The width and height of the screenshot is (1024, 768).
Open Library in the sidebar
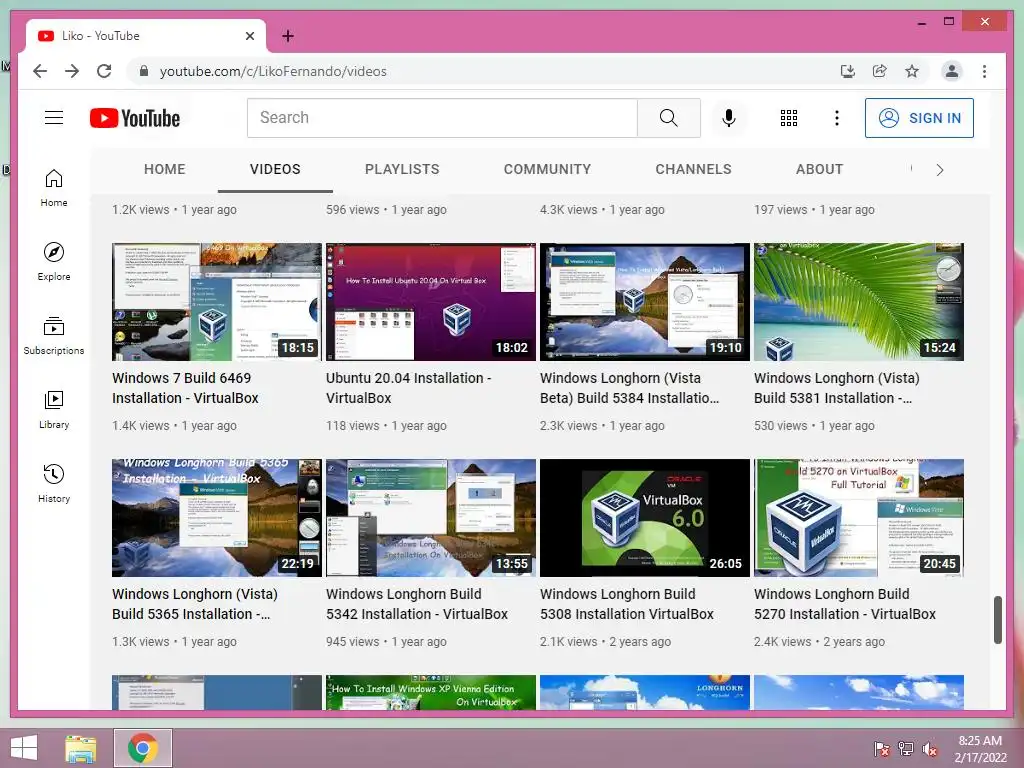click(x=54, y=409)
